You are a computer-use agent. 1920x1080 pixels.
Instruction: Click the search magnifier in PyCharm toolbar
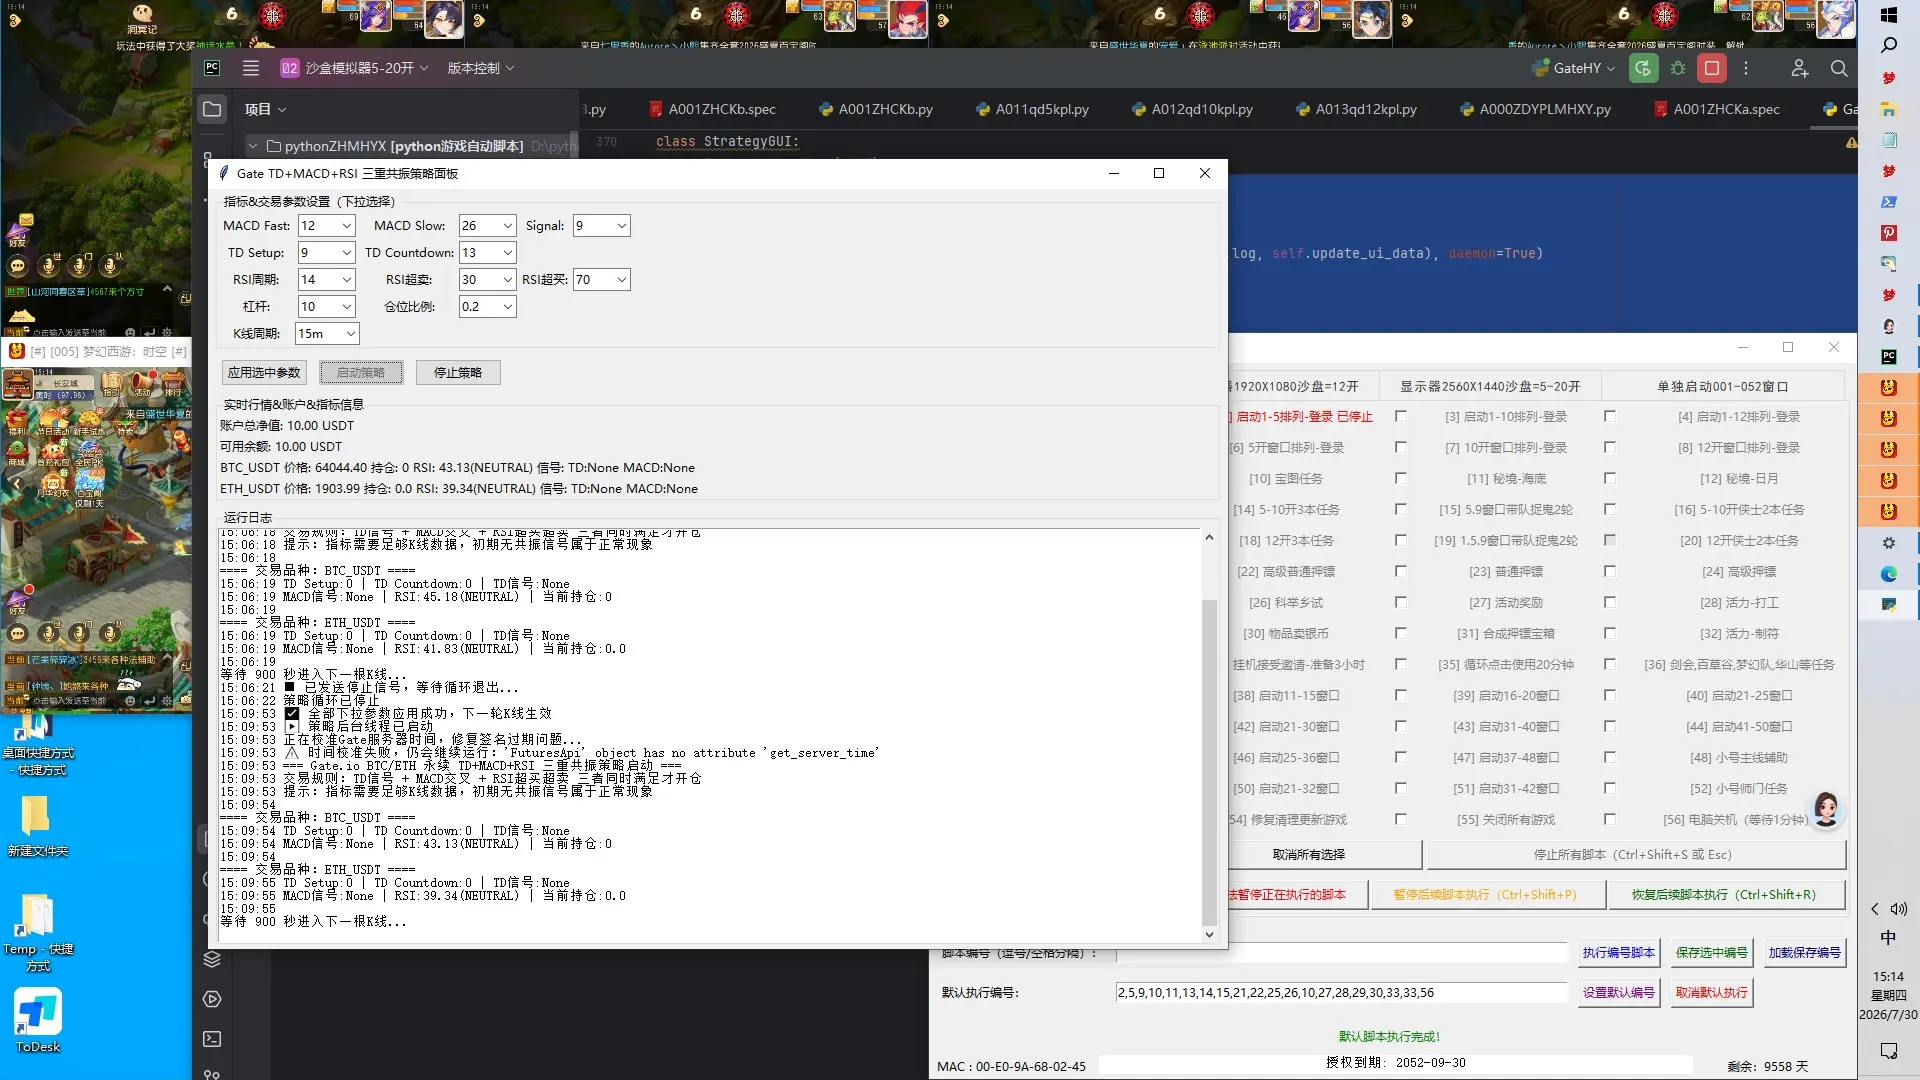point(1838,68)
